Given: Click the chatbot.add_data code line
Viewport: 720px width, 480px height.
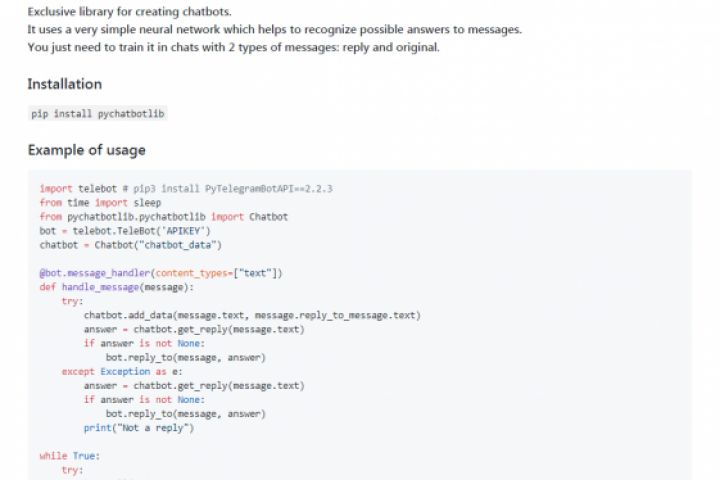Looking at the screenshot, I should click(252, 315).
